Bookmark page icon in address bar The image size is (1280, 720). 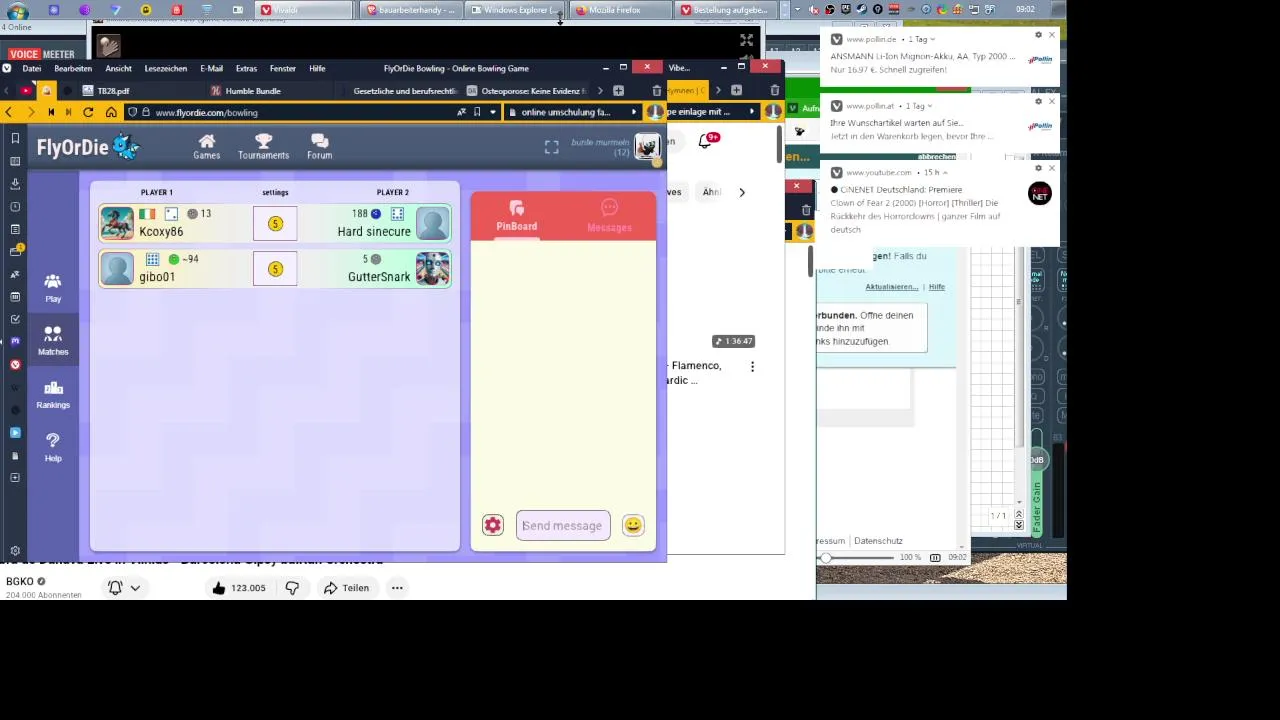[477, 112]
